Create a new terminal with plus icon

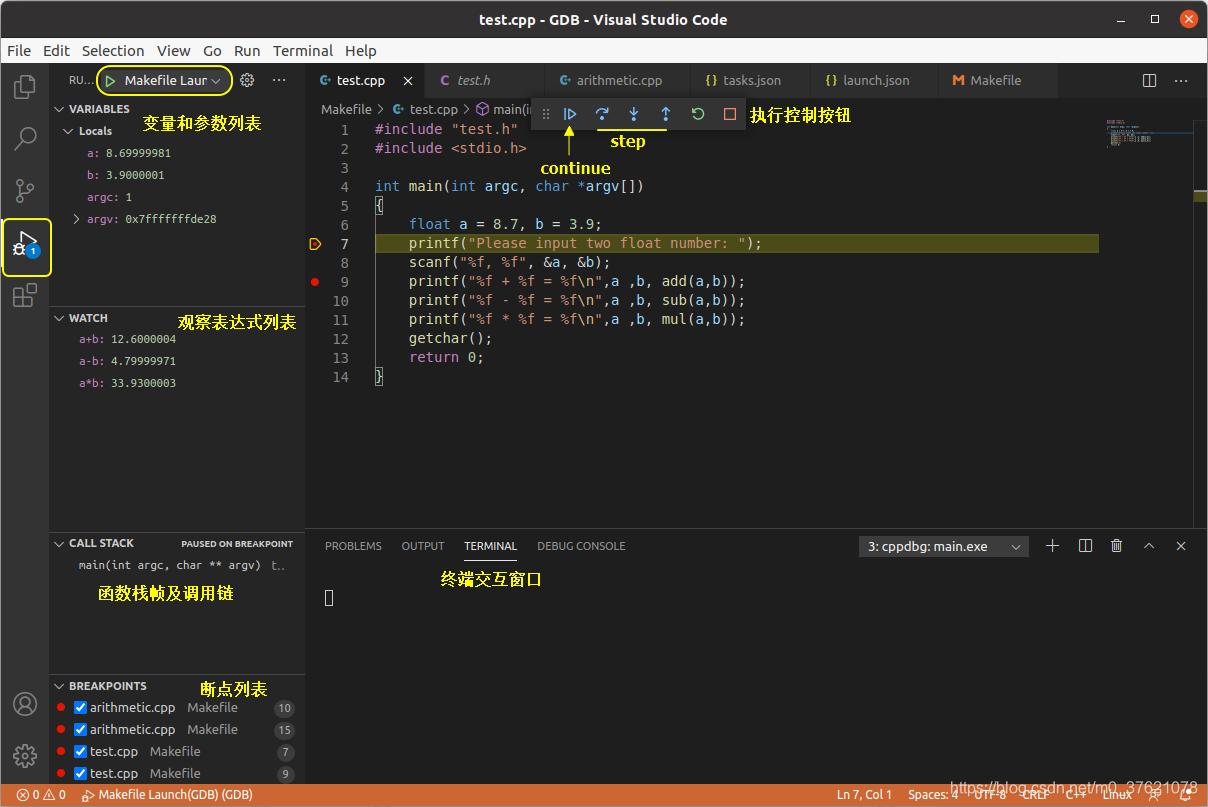[1052, 546]
